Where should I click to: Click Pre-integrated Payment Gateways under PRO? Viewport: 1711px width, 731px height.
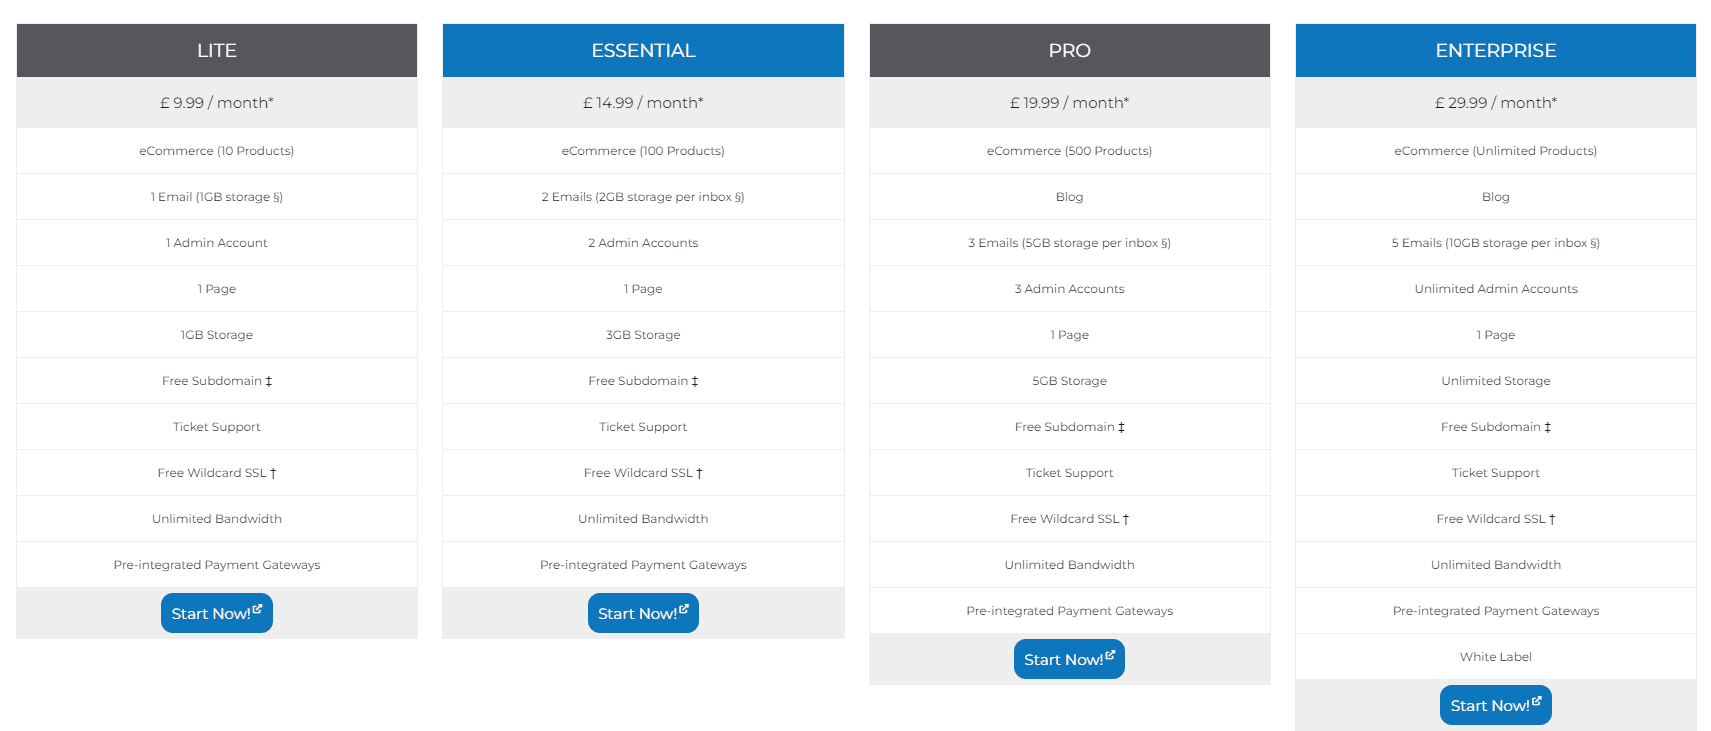coord(1069,610)
